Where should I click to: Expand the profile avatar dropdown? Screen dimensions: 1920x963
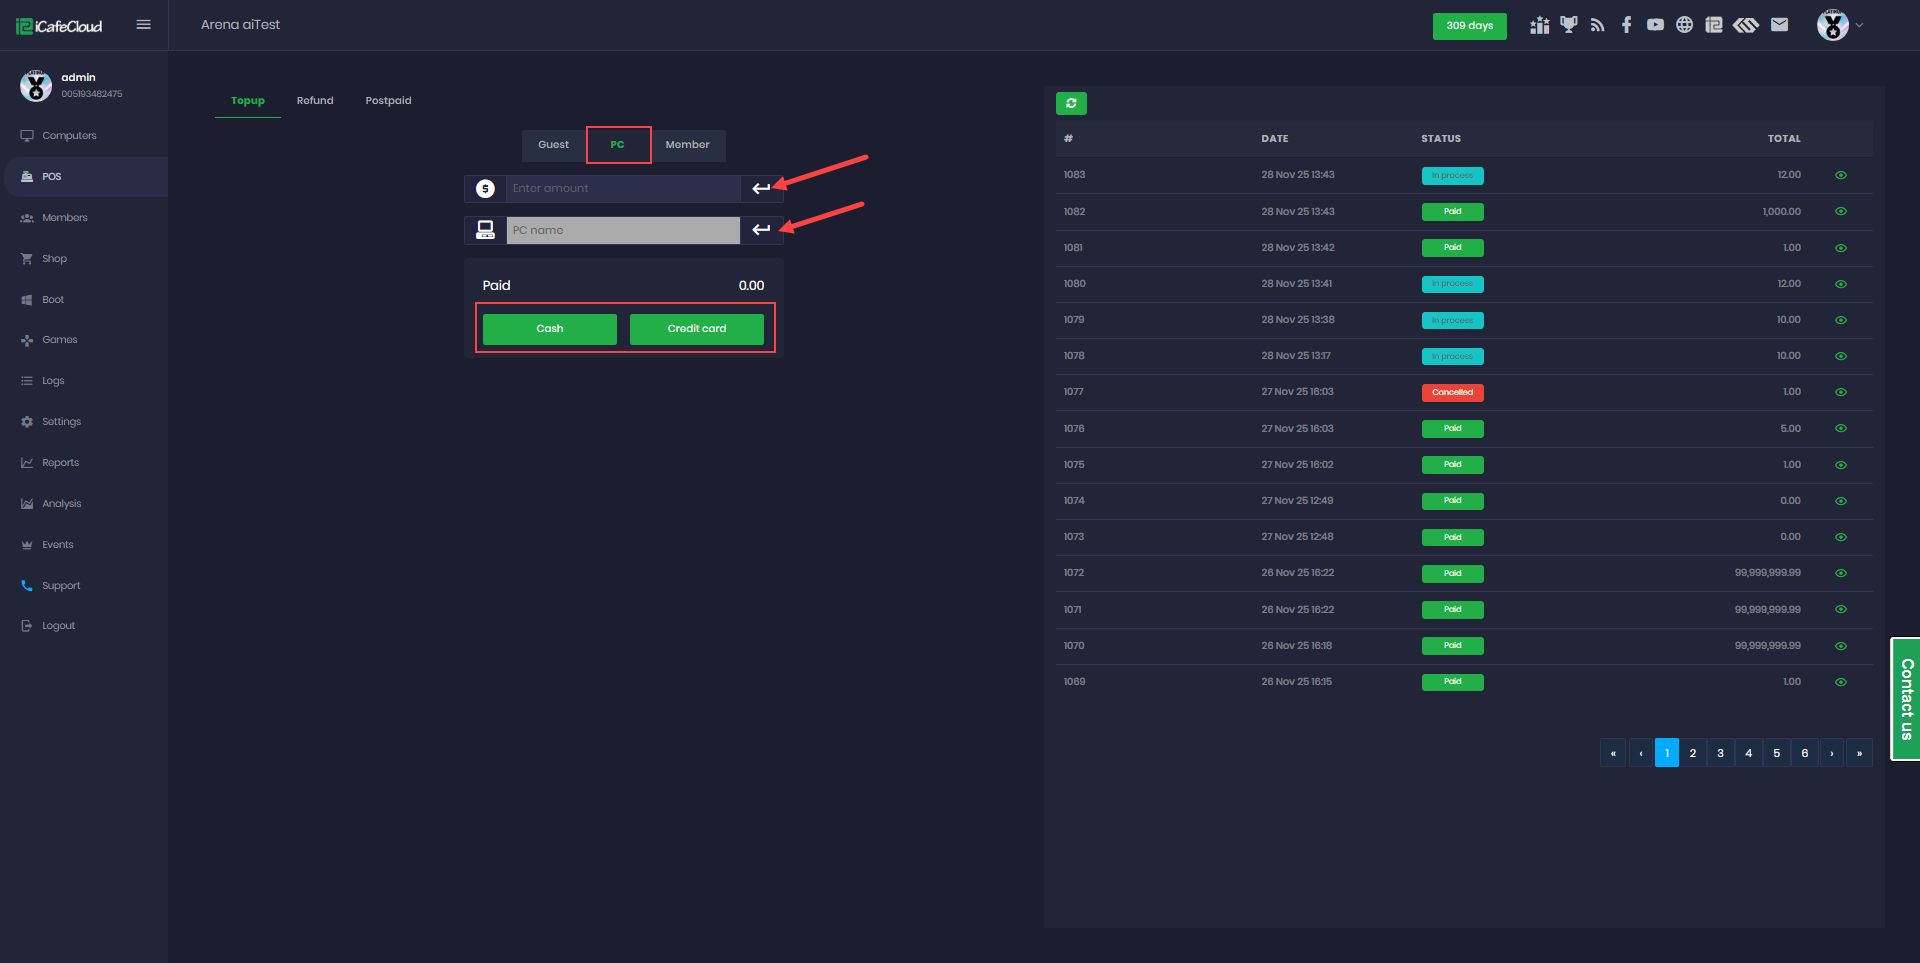[x=1840, y=25]
